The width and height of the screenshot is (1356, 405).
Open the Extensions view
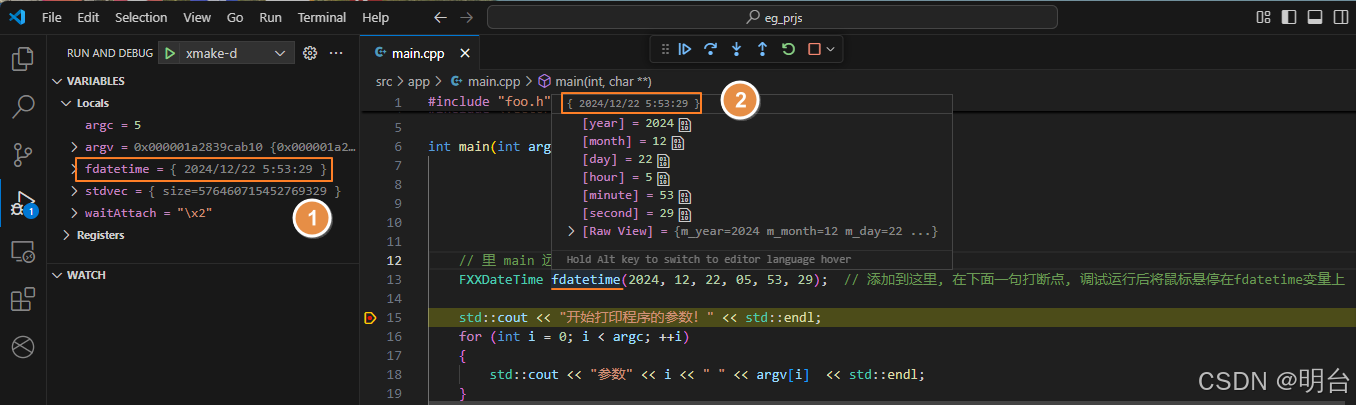tap(22, 299)
